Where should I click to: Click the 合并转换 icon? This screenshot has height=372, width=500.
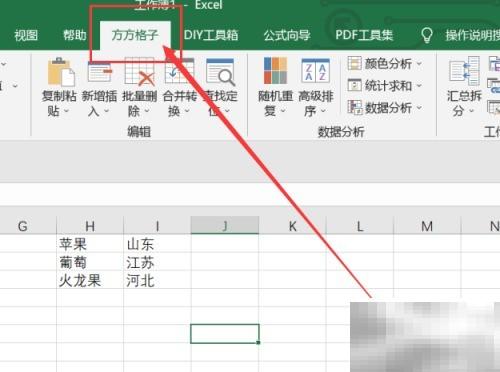tap(179, 71)
